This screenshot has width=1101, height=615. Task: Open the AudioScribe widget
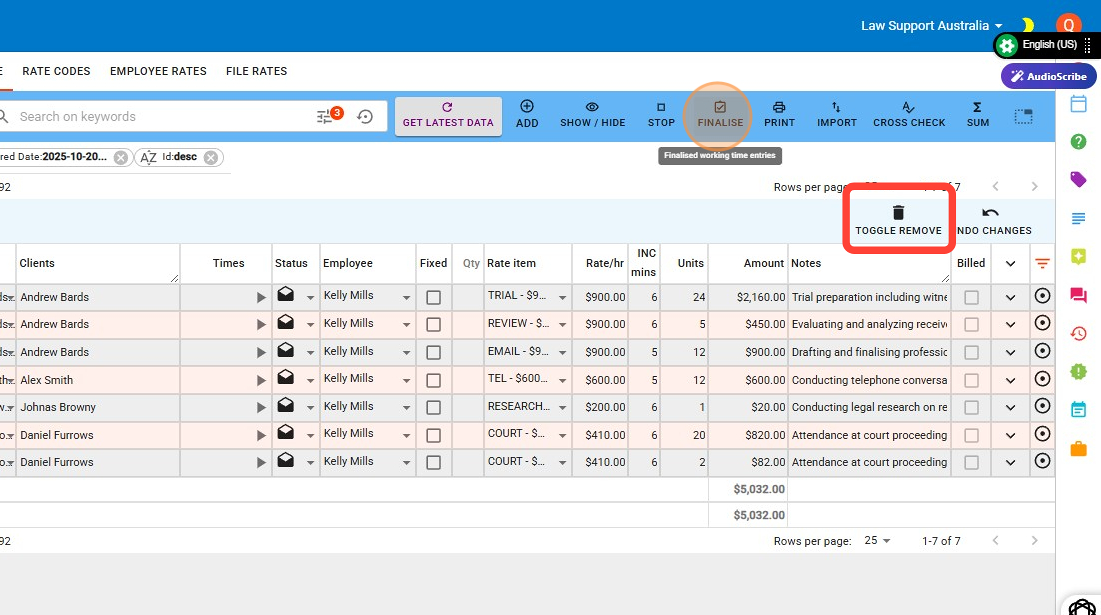tap(1048, 76)
